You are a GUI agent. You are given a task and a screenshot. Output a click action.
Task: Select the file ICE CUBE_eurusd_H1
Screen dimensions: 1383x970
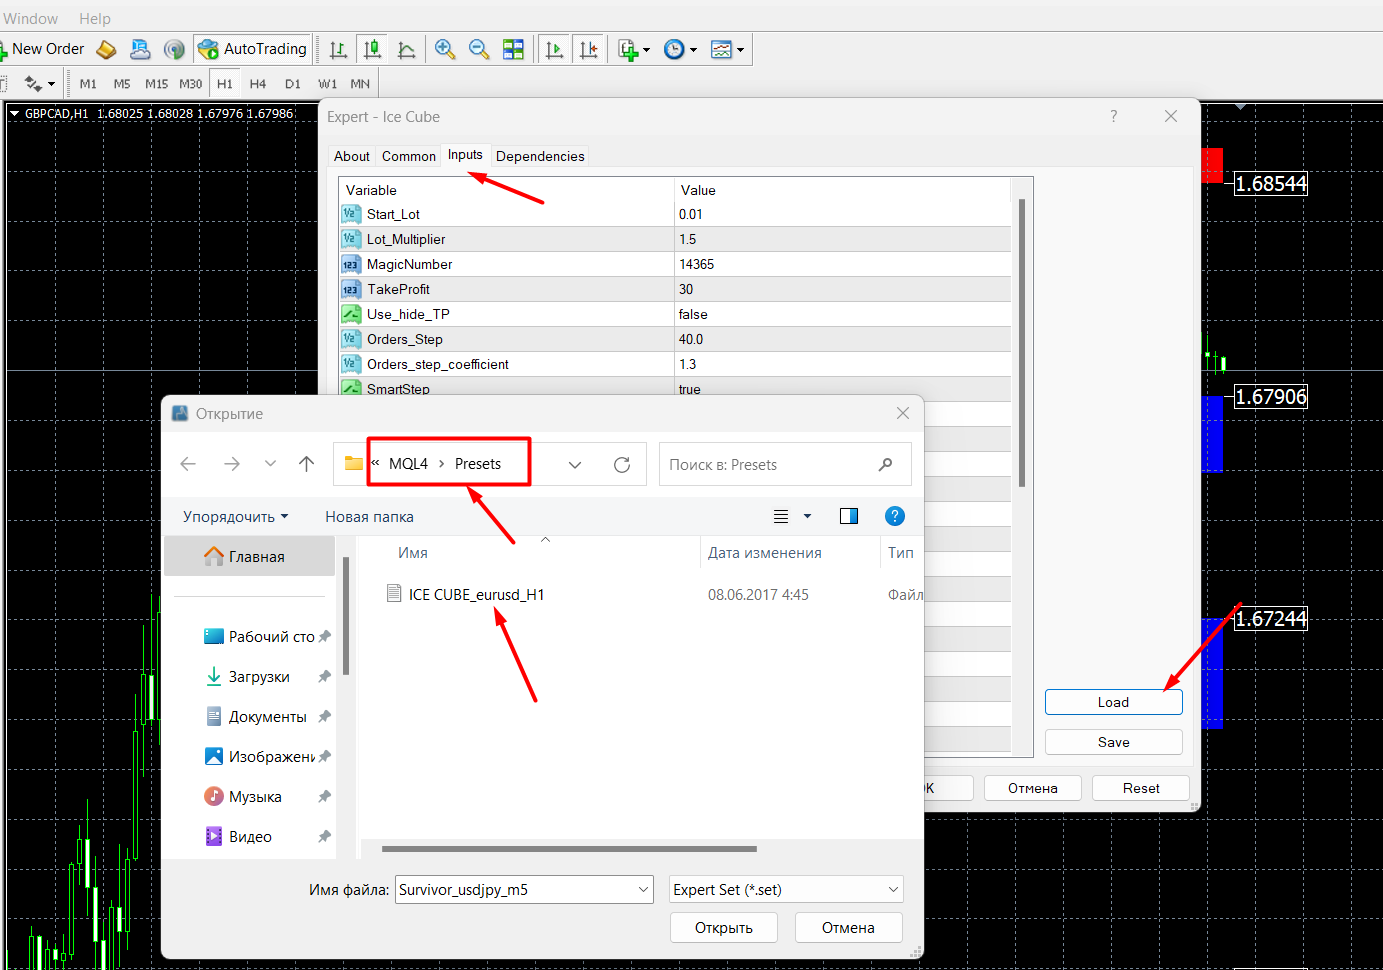pos(476,594)
